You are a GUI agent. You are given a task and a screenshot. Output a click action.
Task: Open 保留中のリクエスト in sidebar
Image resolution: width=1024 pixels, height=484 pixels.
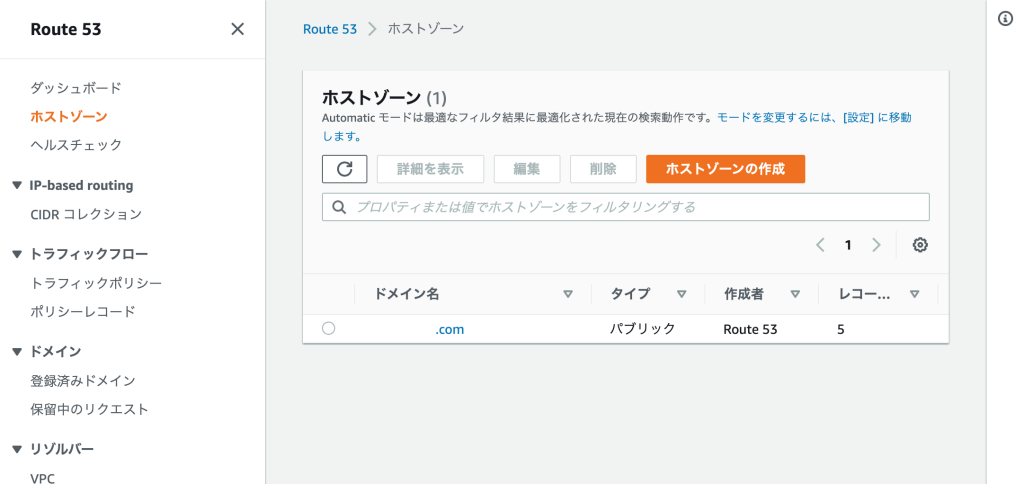click(89, 410)
